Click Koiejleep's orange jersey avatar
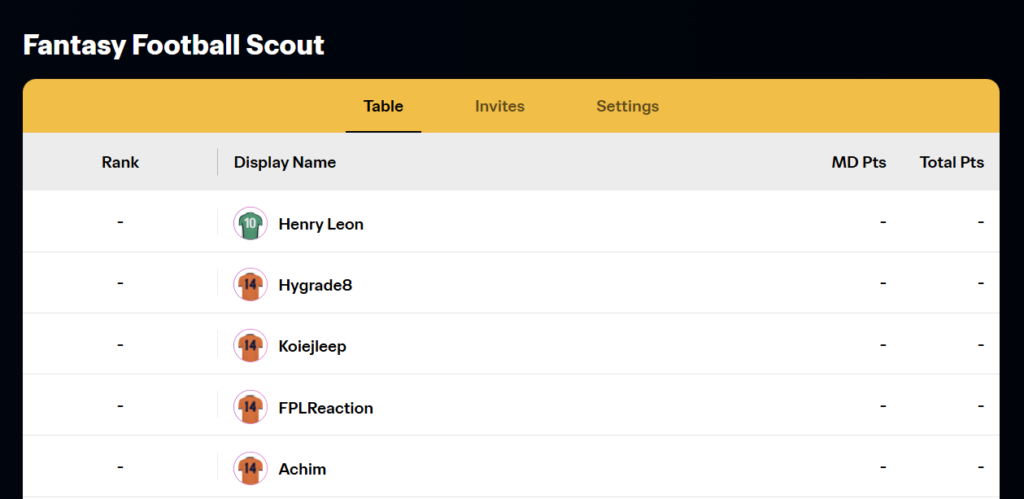The width and height of the screenshot is (1024, 499). tap(250, 346)
